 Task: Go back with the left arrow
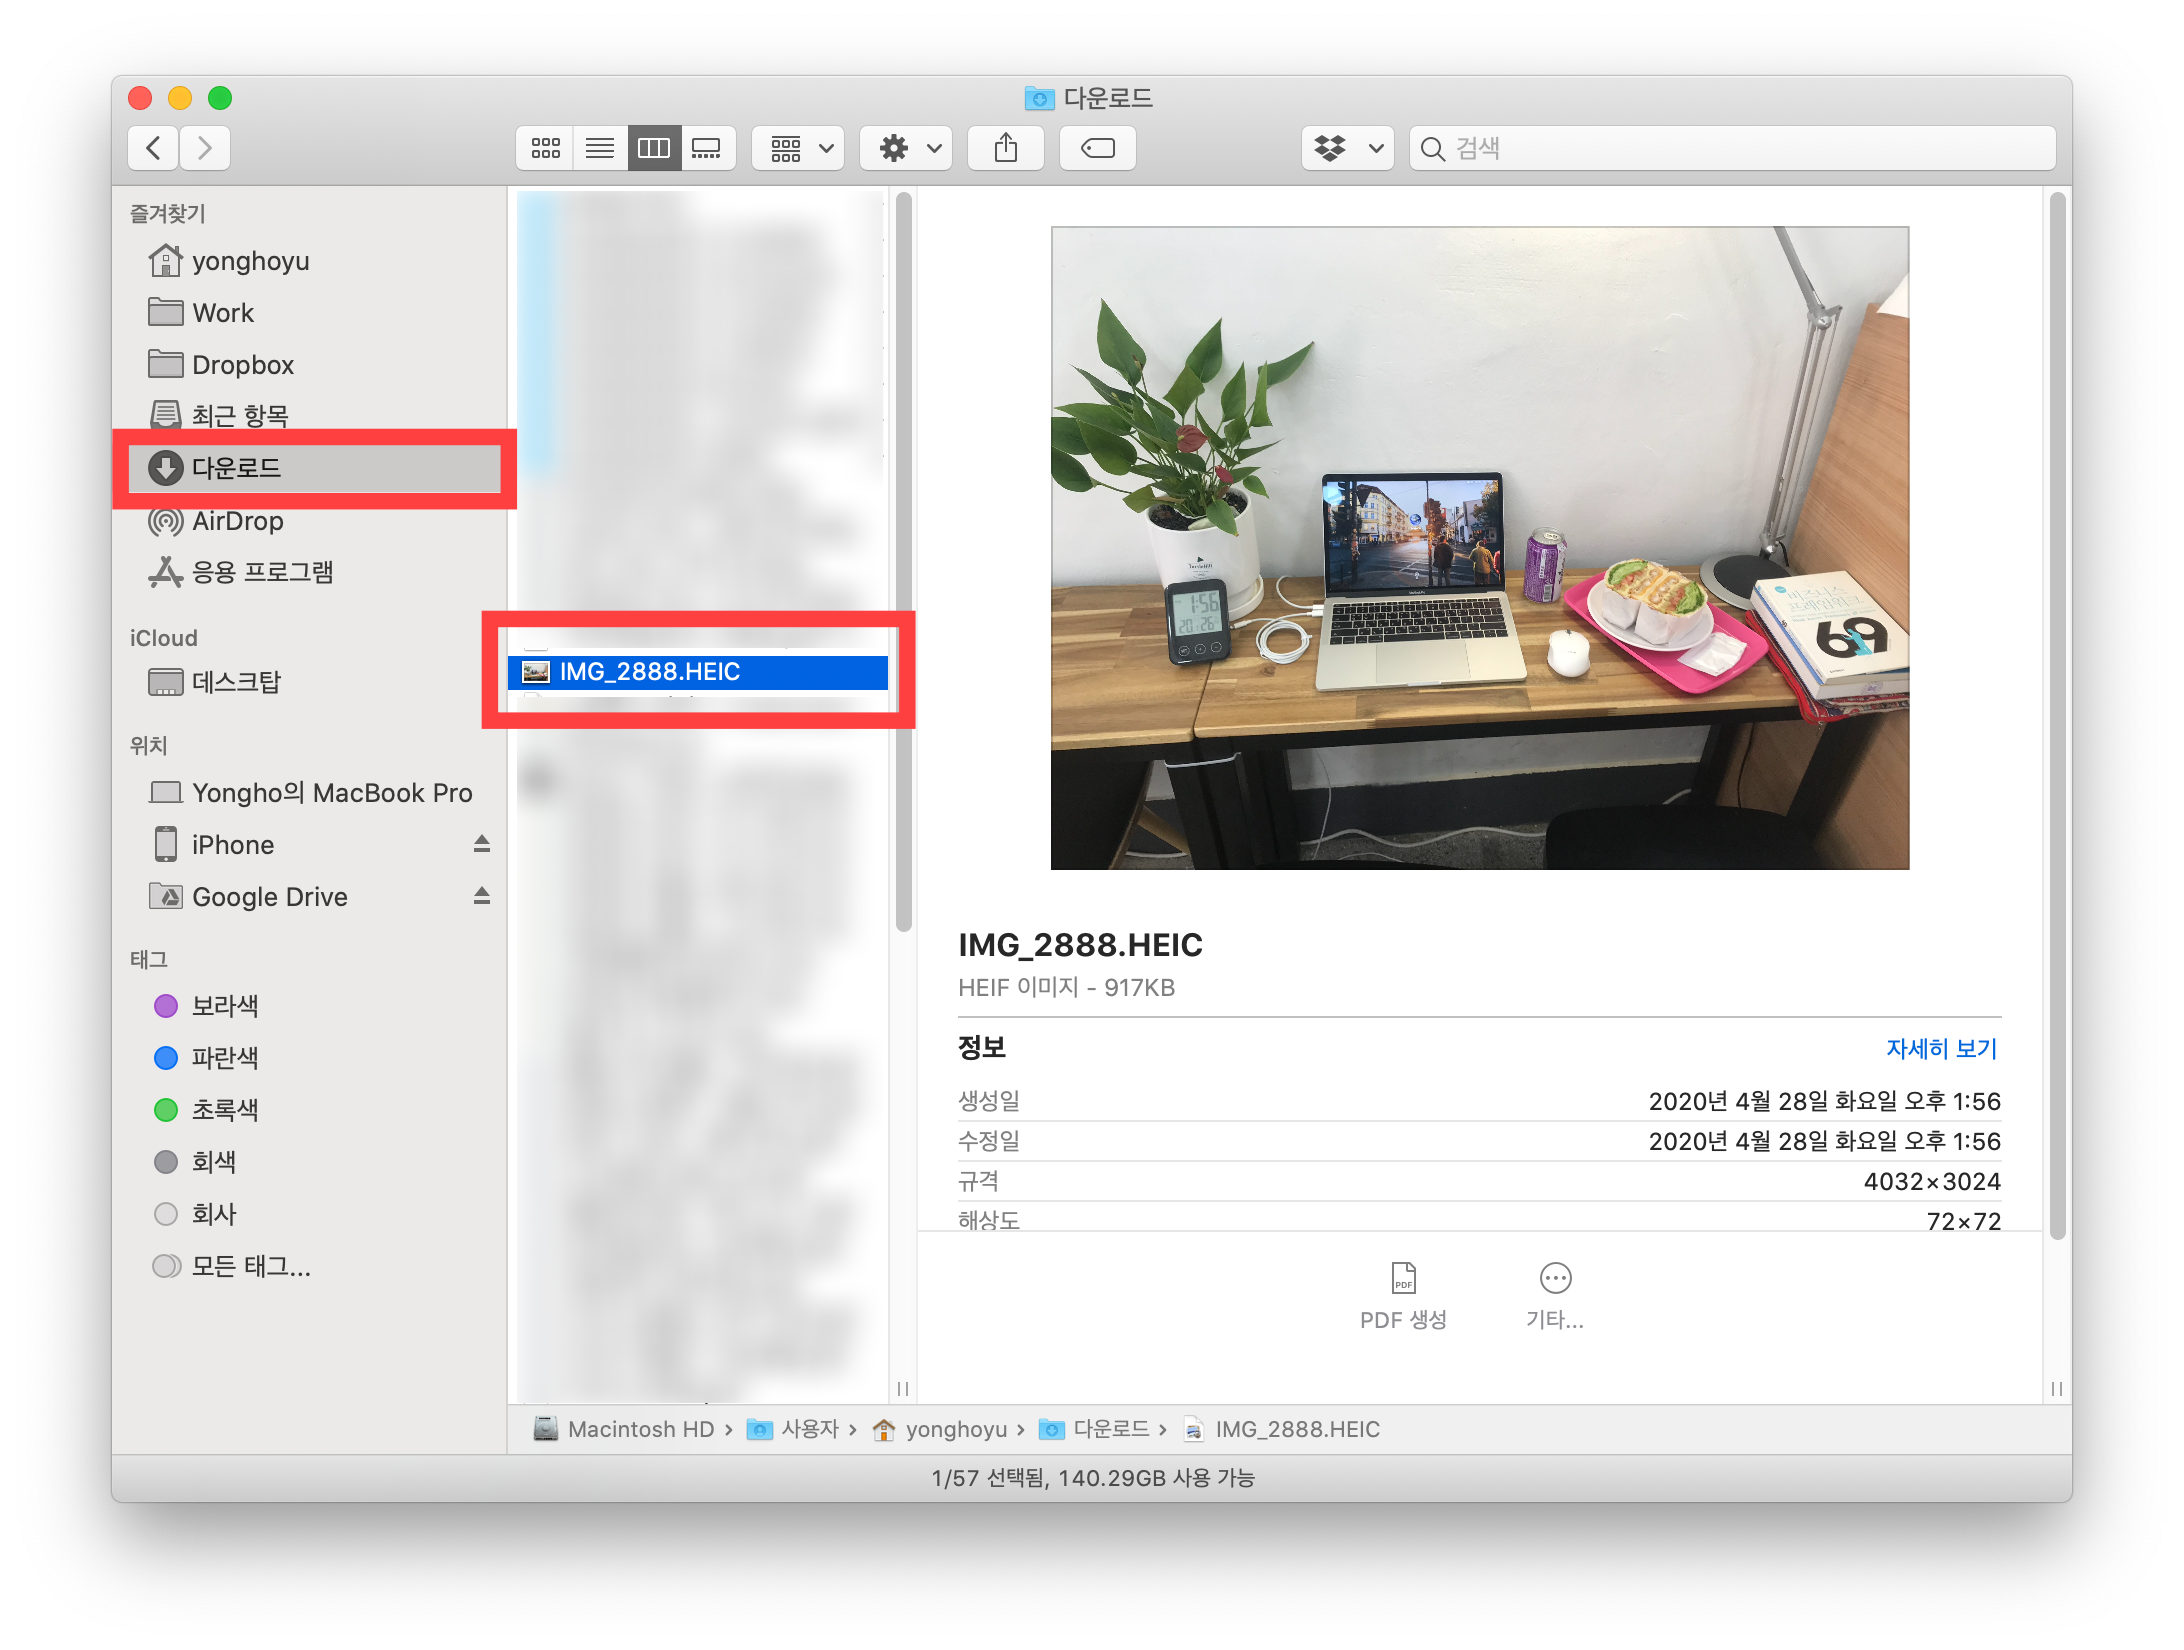tap(154, 148)
